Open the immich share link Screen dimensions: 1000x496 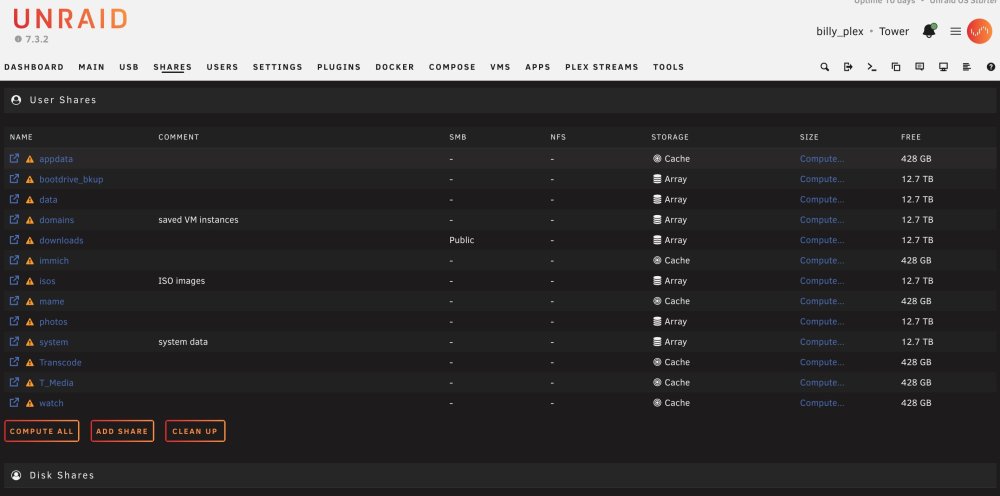pyautogui.click(x=54, y=261)
